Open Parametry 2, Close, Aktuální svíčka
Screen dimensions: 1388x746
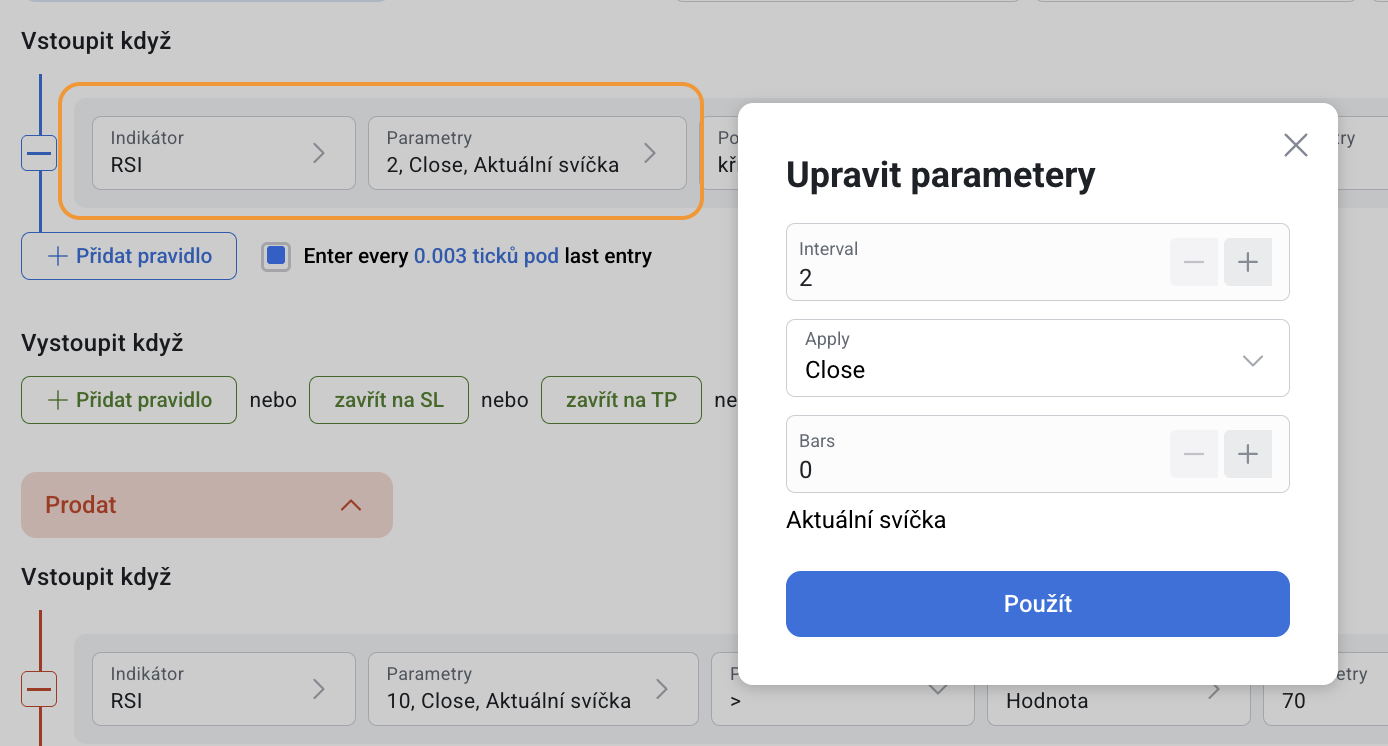[x=527, y=153]
